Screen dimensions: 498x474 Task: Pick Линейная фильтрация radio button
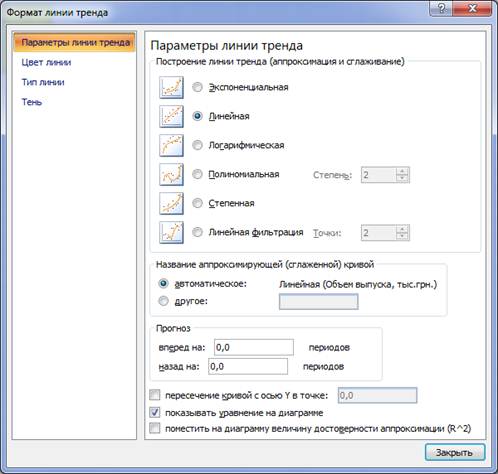pos(197,232)
